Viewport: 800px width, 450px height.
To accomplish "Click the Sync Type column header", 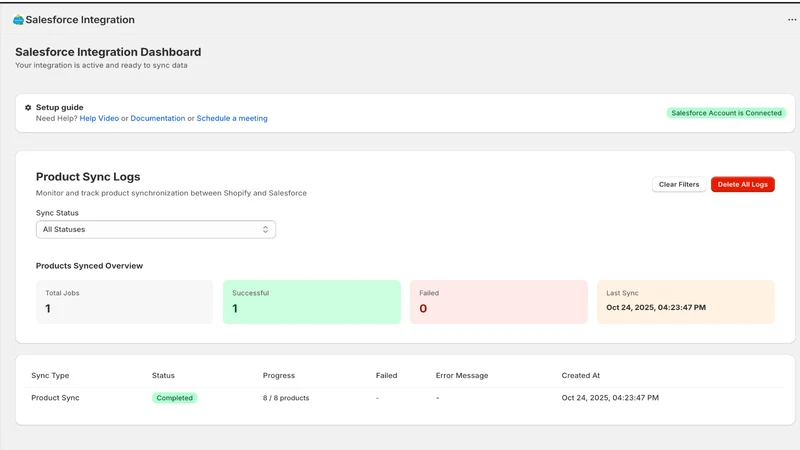I will pos(50,376).
